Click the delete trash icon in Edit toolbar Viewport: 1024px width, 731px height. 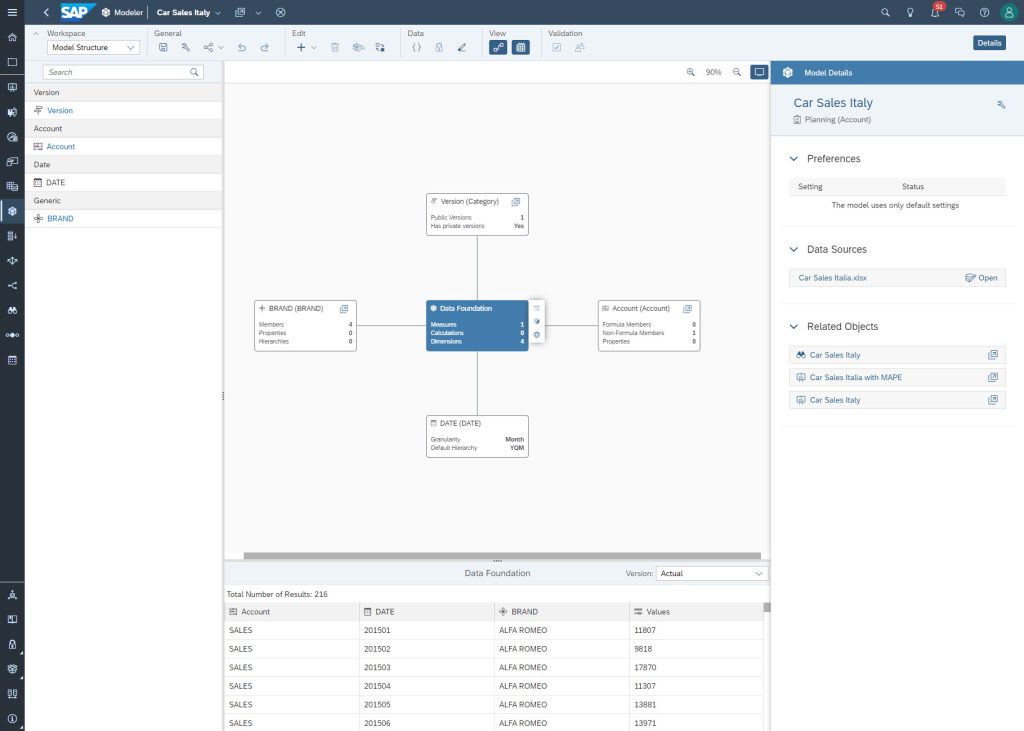335,47
